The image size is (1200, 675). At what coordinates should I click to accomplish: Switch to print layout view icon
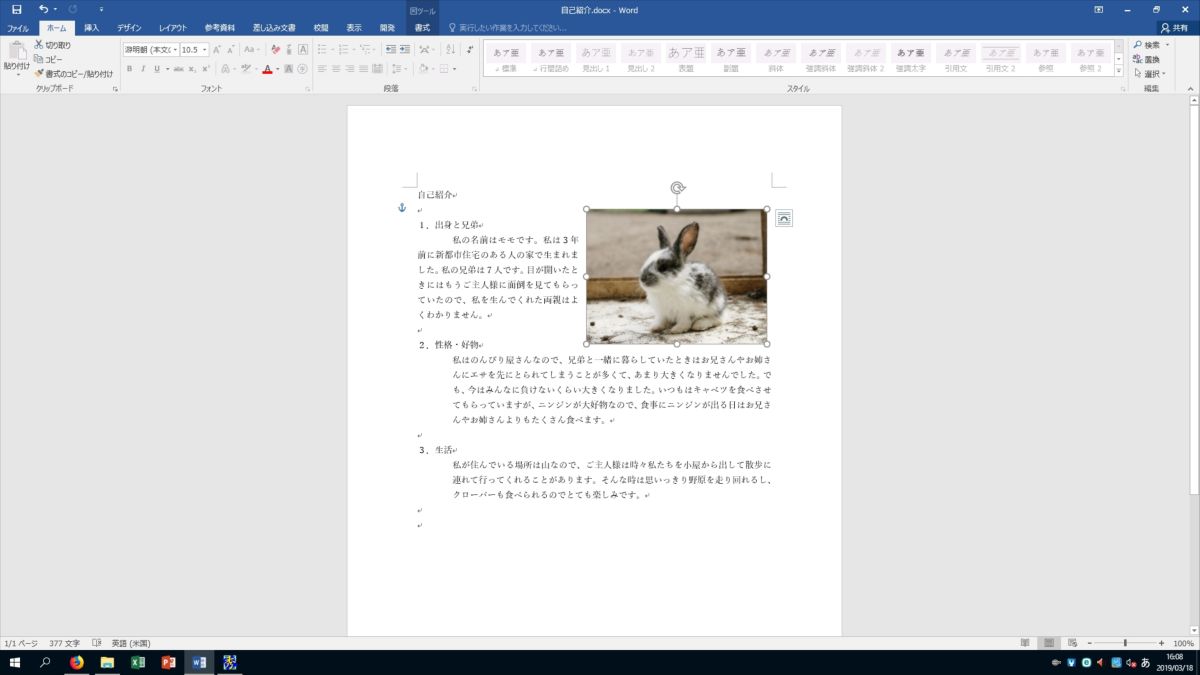[x=1049, y=643]
